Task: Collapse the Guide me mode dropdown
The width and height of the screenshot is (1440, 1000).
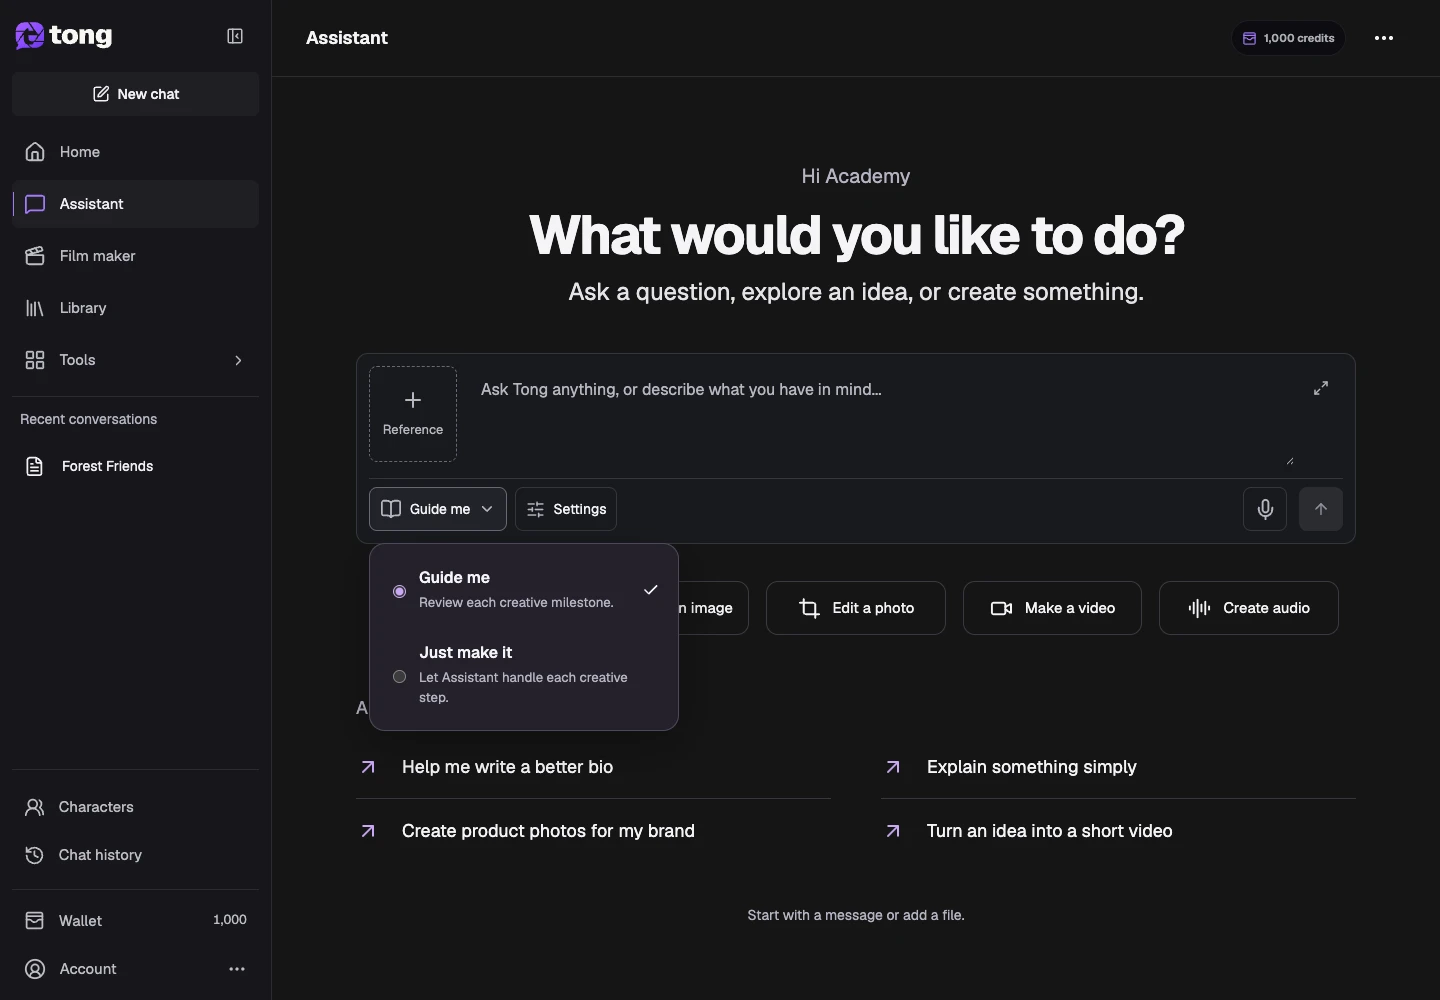Action: click(438, 509)
